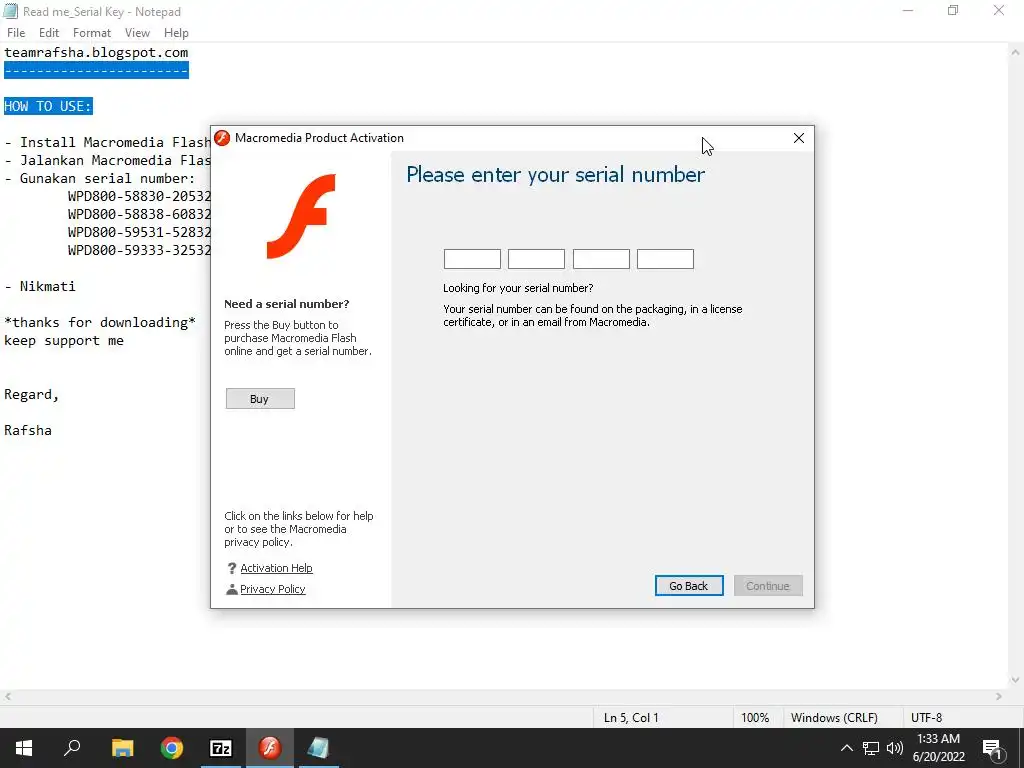
Task: Open network status tray icon
Action: (x=871, y=748)
